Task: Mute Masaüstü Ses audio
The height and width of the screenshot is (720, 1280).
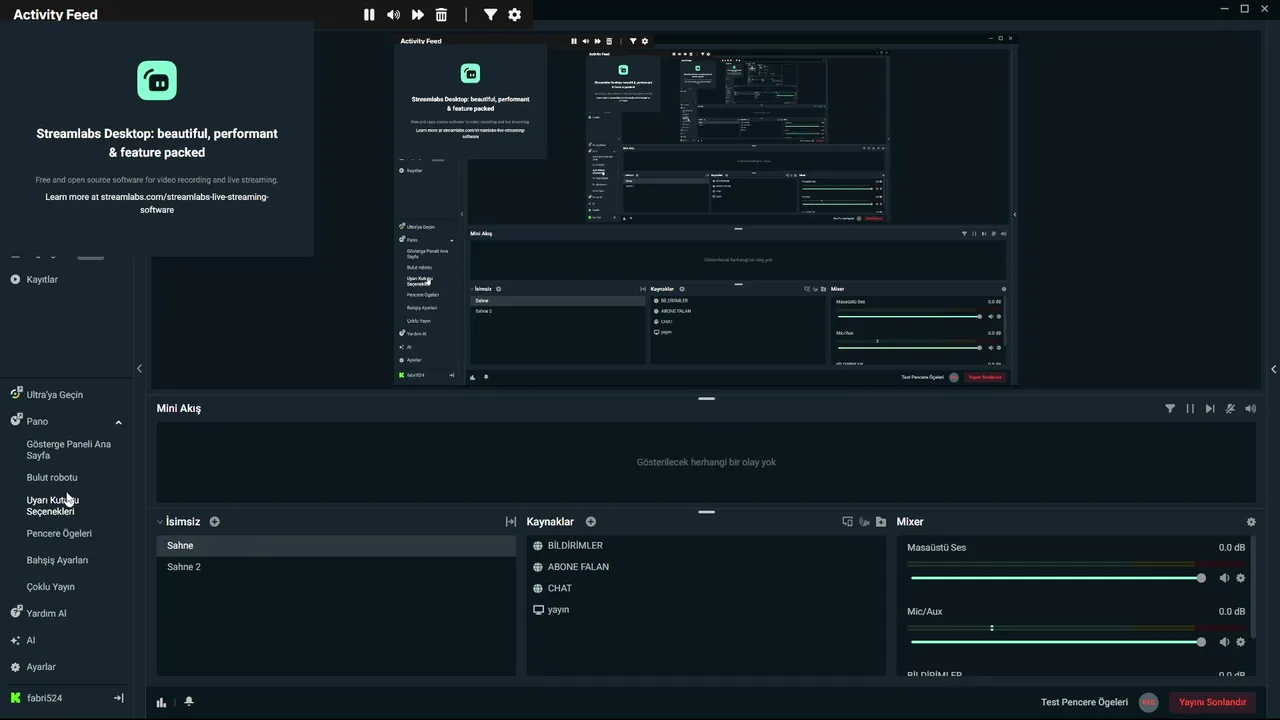Action: [1224, 578]
